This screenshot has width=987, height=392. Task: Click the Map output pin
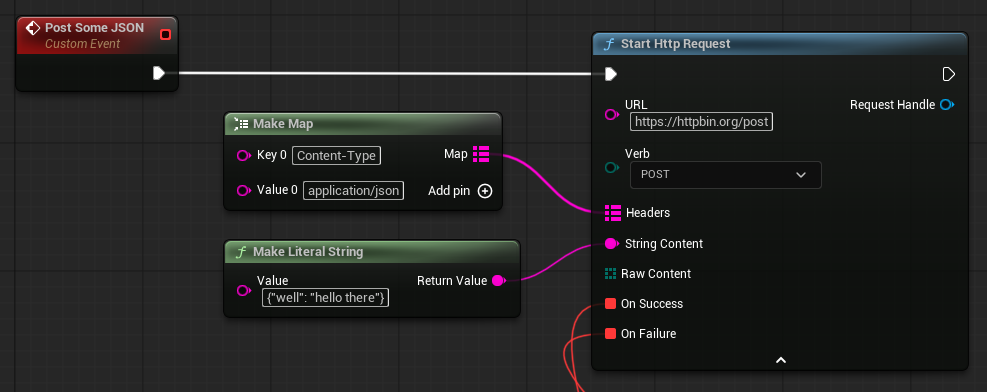click(x=481, y=154)
